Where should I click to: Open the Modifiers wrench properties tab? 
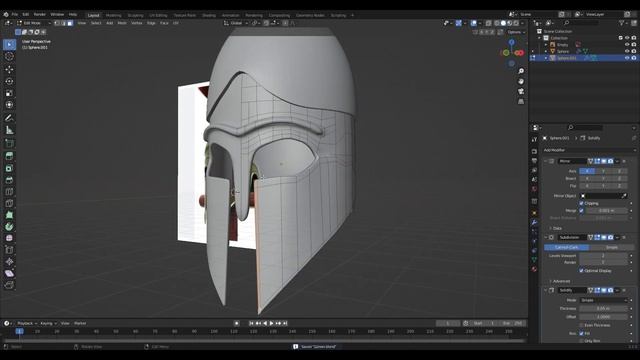tap(534, 222)
